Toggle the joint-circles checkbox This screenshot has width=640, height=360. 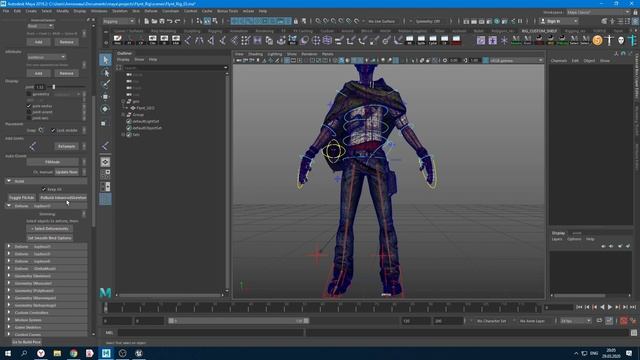(x=29, y=106)
